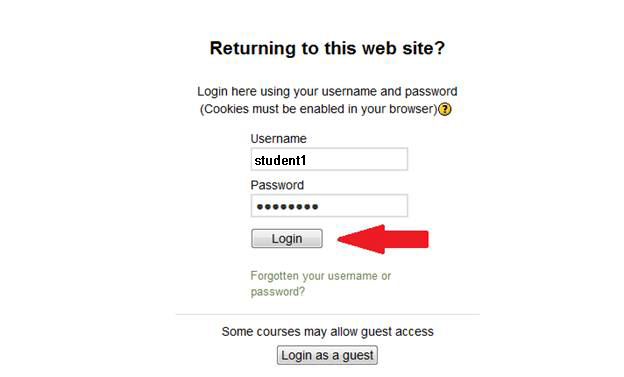
Task: Select the Login as a guest button
Action: [327, 355]
